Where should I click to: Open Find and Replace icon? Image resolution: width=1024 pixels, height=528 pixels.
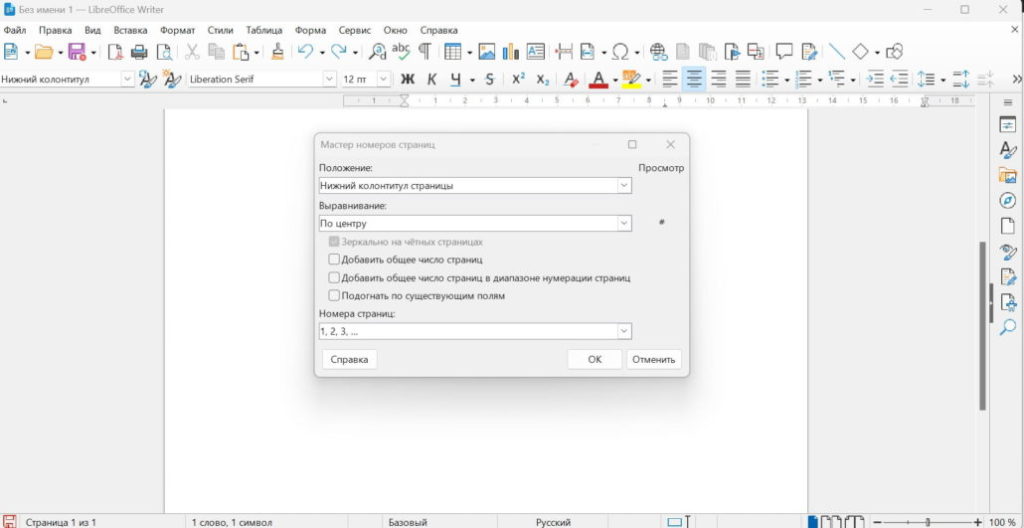(377, 52)
